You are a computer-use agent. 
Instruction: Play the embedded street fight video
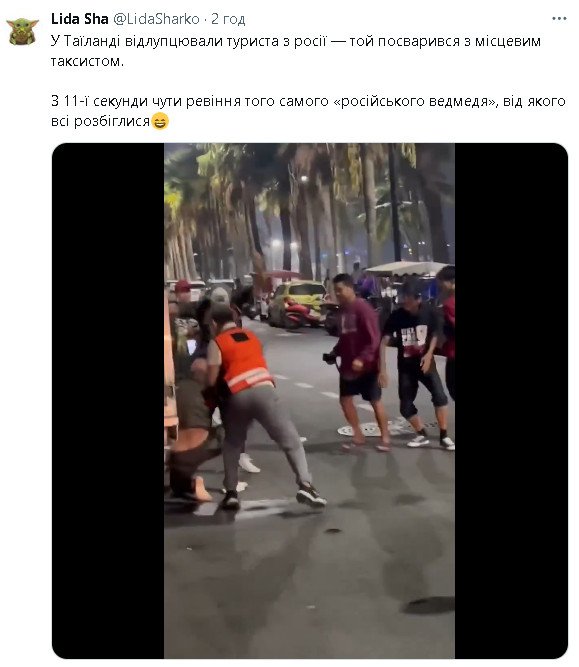click(x=310, y=401)
